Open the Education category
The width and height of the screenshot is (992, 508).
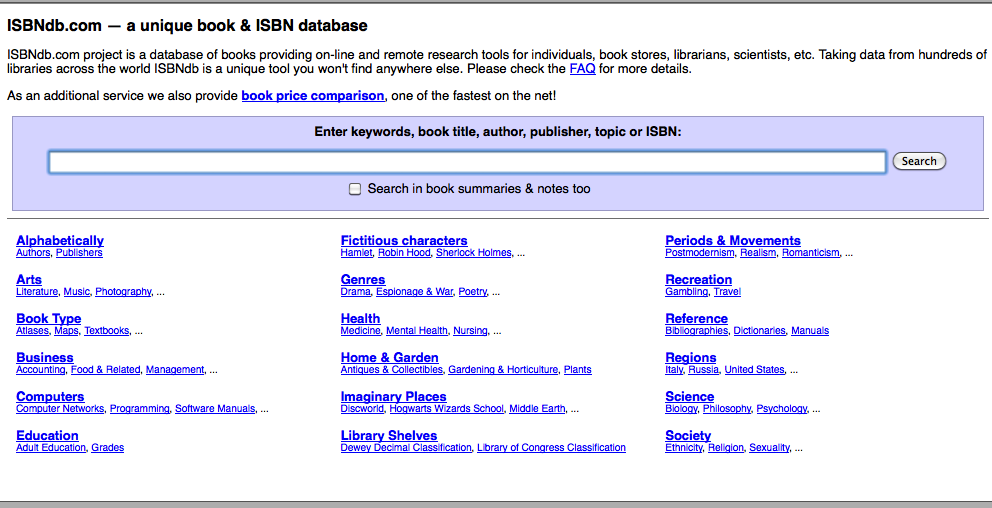pyautogui.click(x=47, y=436)
